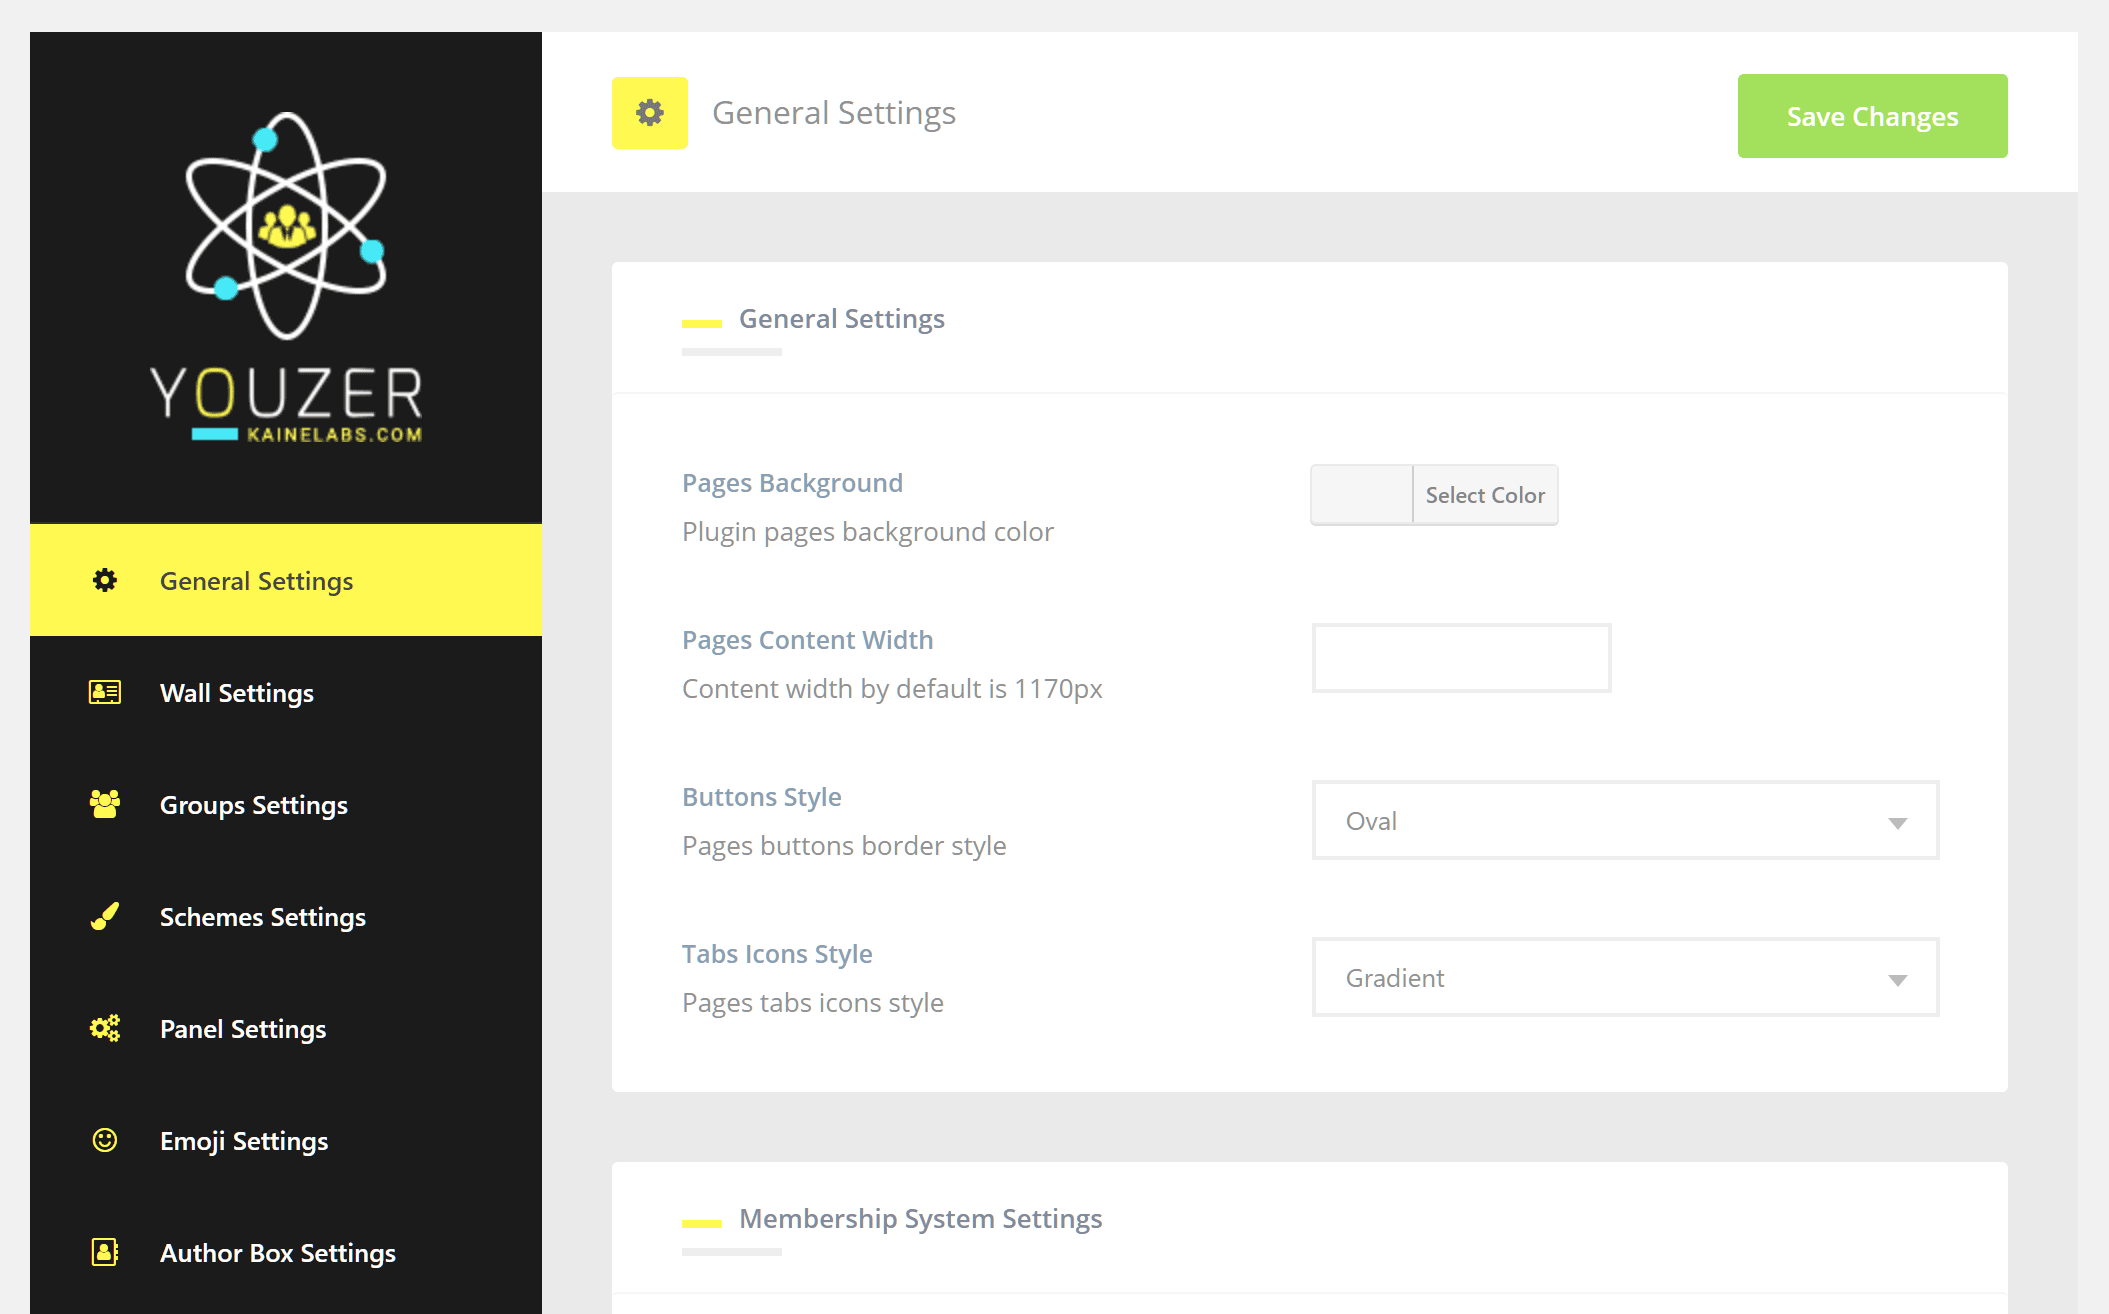Click the Panel Settings gears icon

(x=105, y=1028)
